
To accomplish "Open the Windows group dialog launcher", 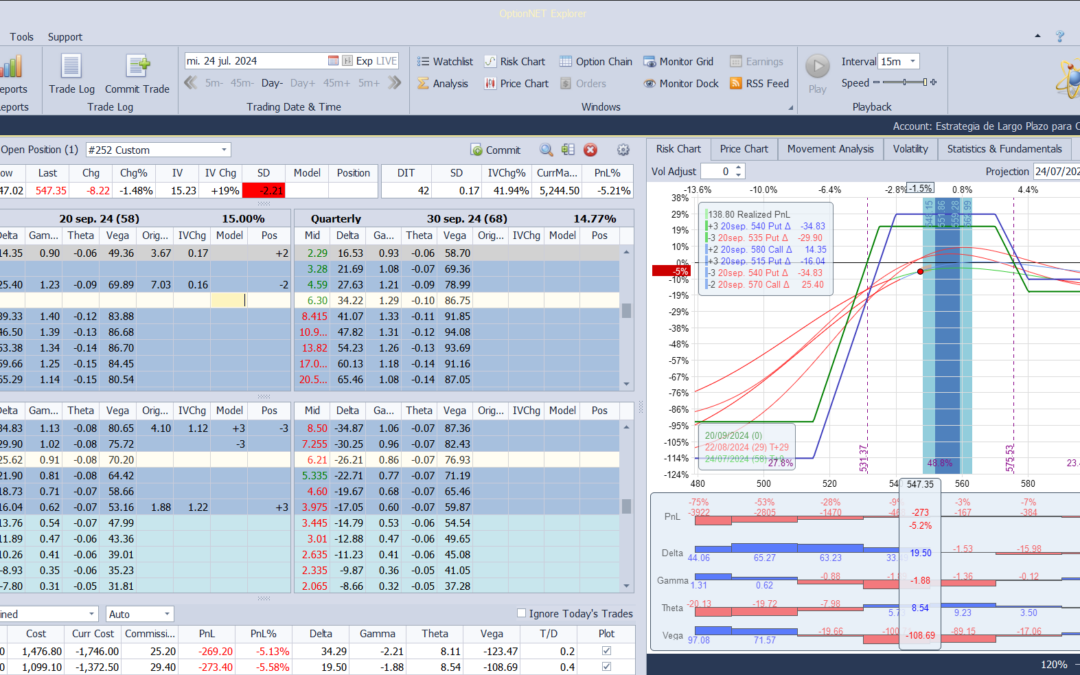I will pyautogui.click(x=791, y=107).
